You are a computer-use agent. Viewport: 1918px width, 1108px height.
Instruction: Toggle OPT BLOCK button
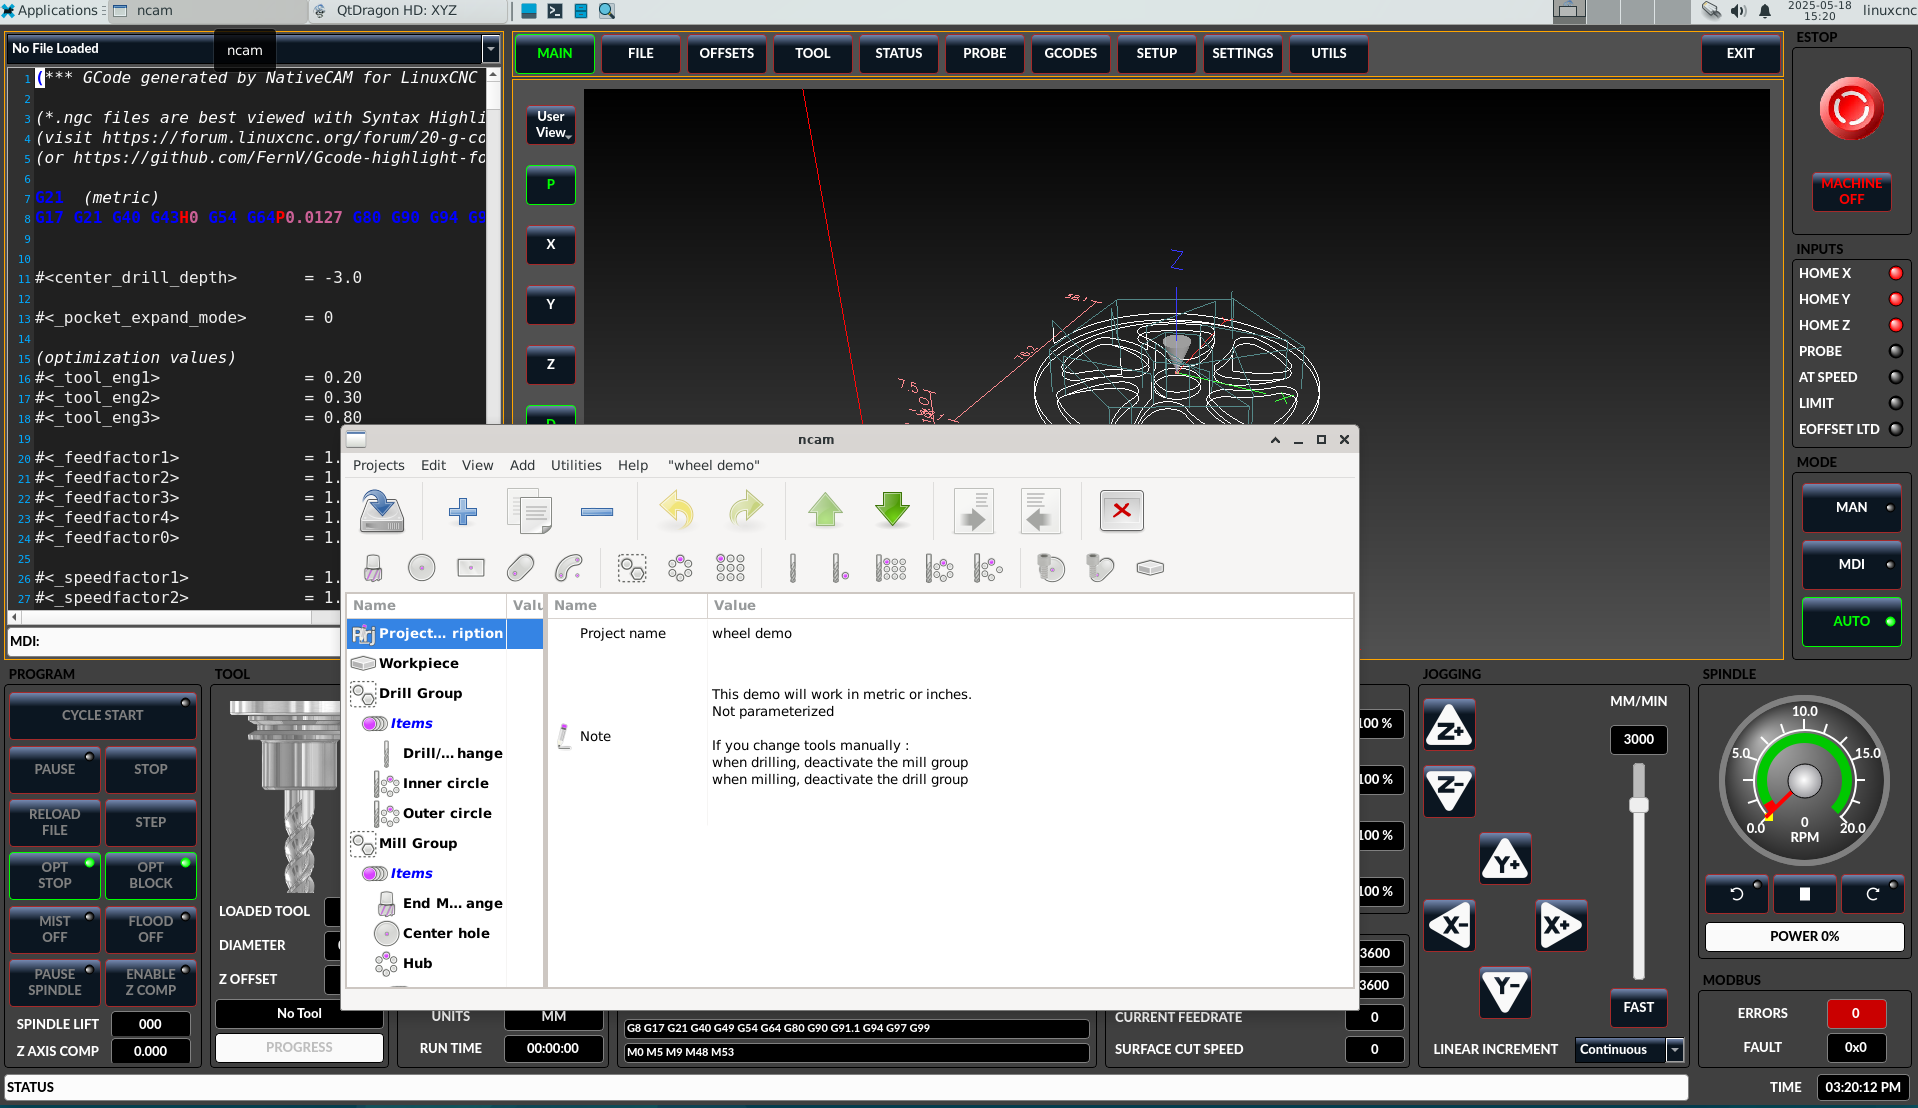pyautogui.click(x=151, y=875)
